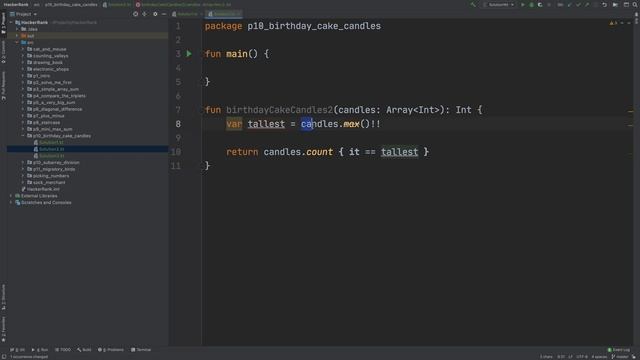This screenshot has width=640, height=360.
Task: Select p8_staircase package in tree
Action: coord(46,122)
